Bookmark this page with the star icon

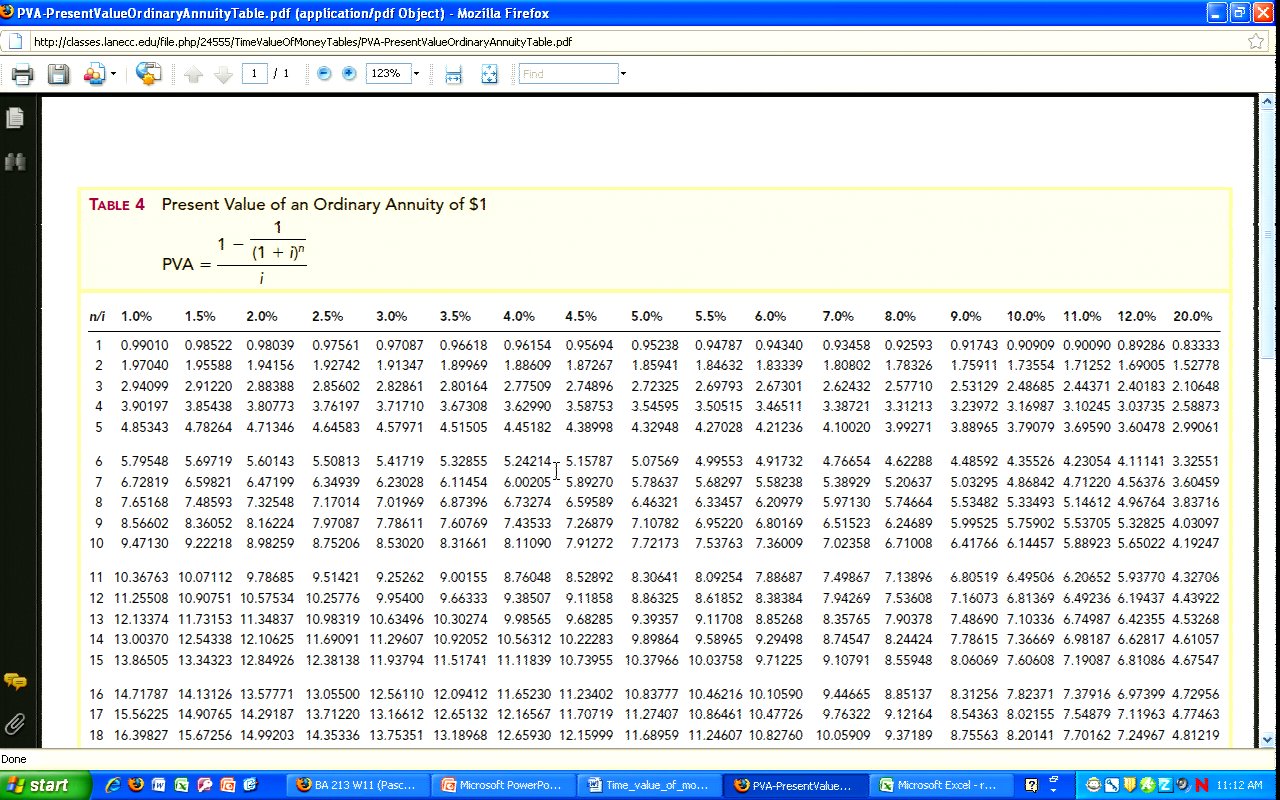pos(1256,41)
